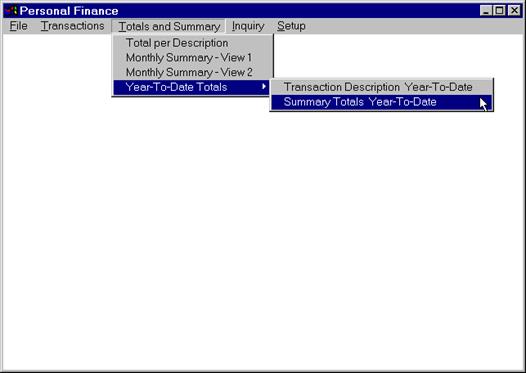Open the Setup menu
The height and width of the screenshot is (373, 526).
pyautogui.click(x=291, y=26)
